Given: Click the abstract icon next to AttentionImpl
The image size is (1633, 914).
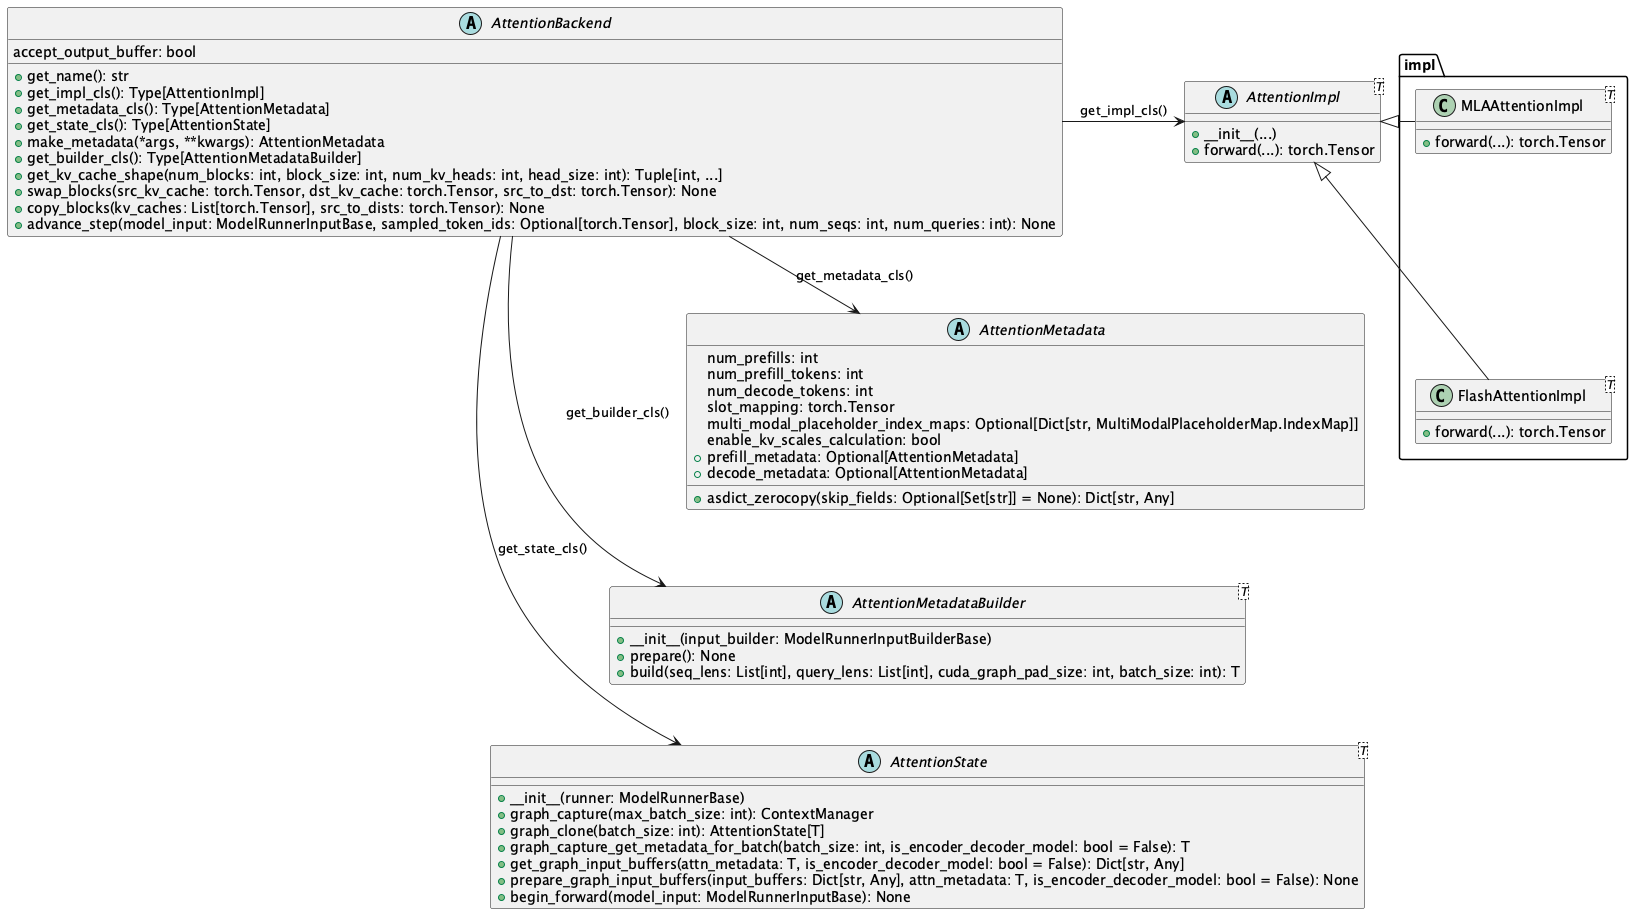Looking at the screenshot, I should click(1226, 97).
